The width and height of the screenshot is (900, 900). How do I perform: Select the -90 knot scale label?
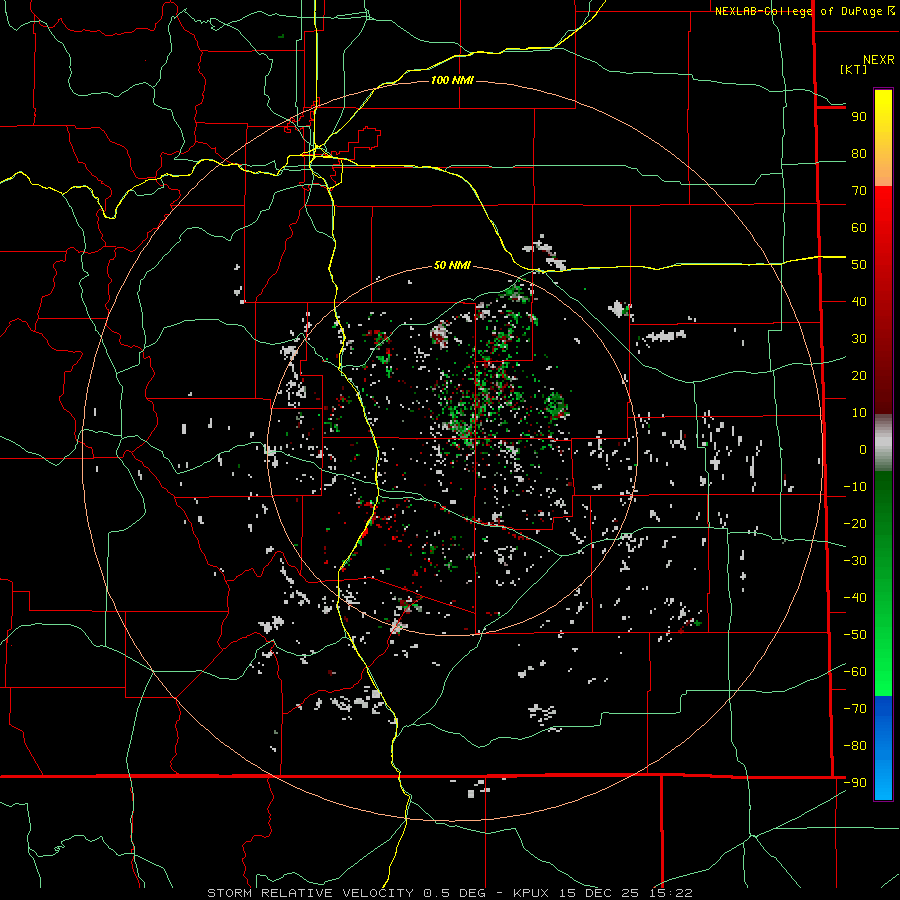855,783
